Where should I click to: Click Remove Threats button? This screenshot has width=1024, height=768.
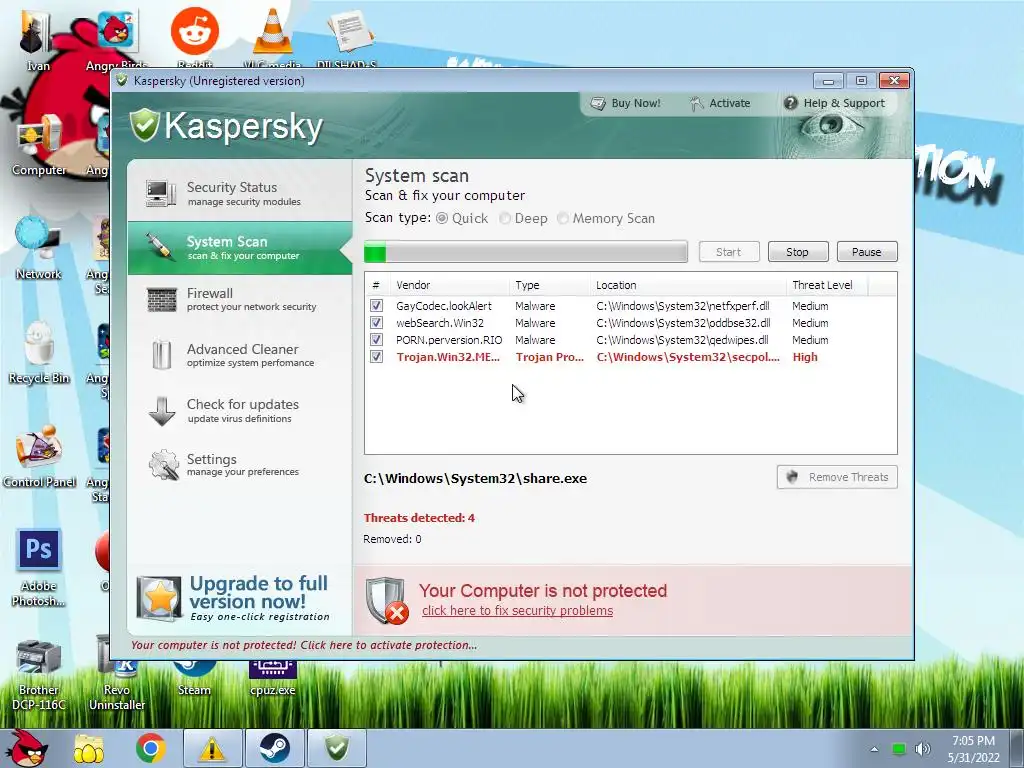[x=837, y=477]
